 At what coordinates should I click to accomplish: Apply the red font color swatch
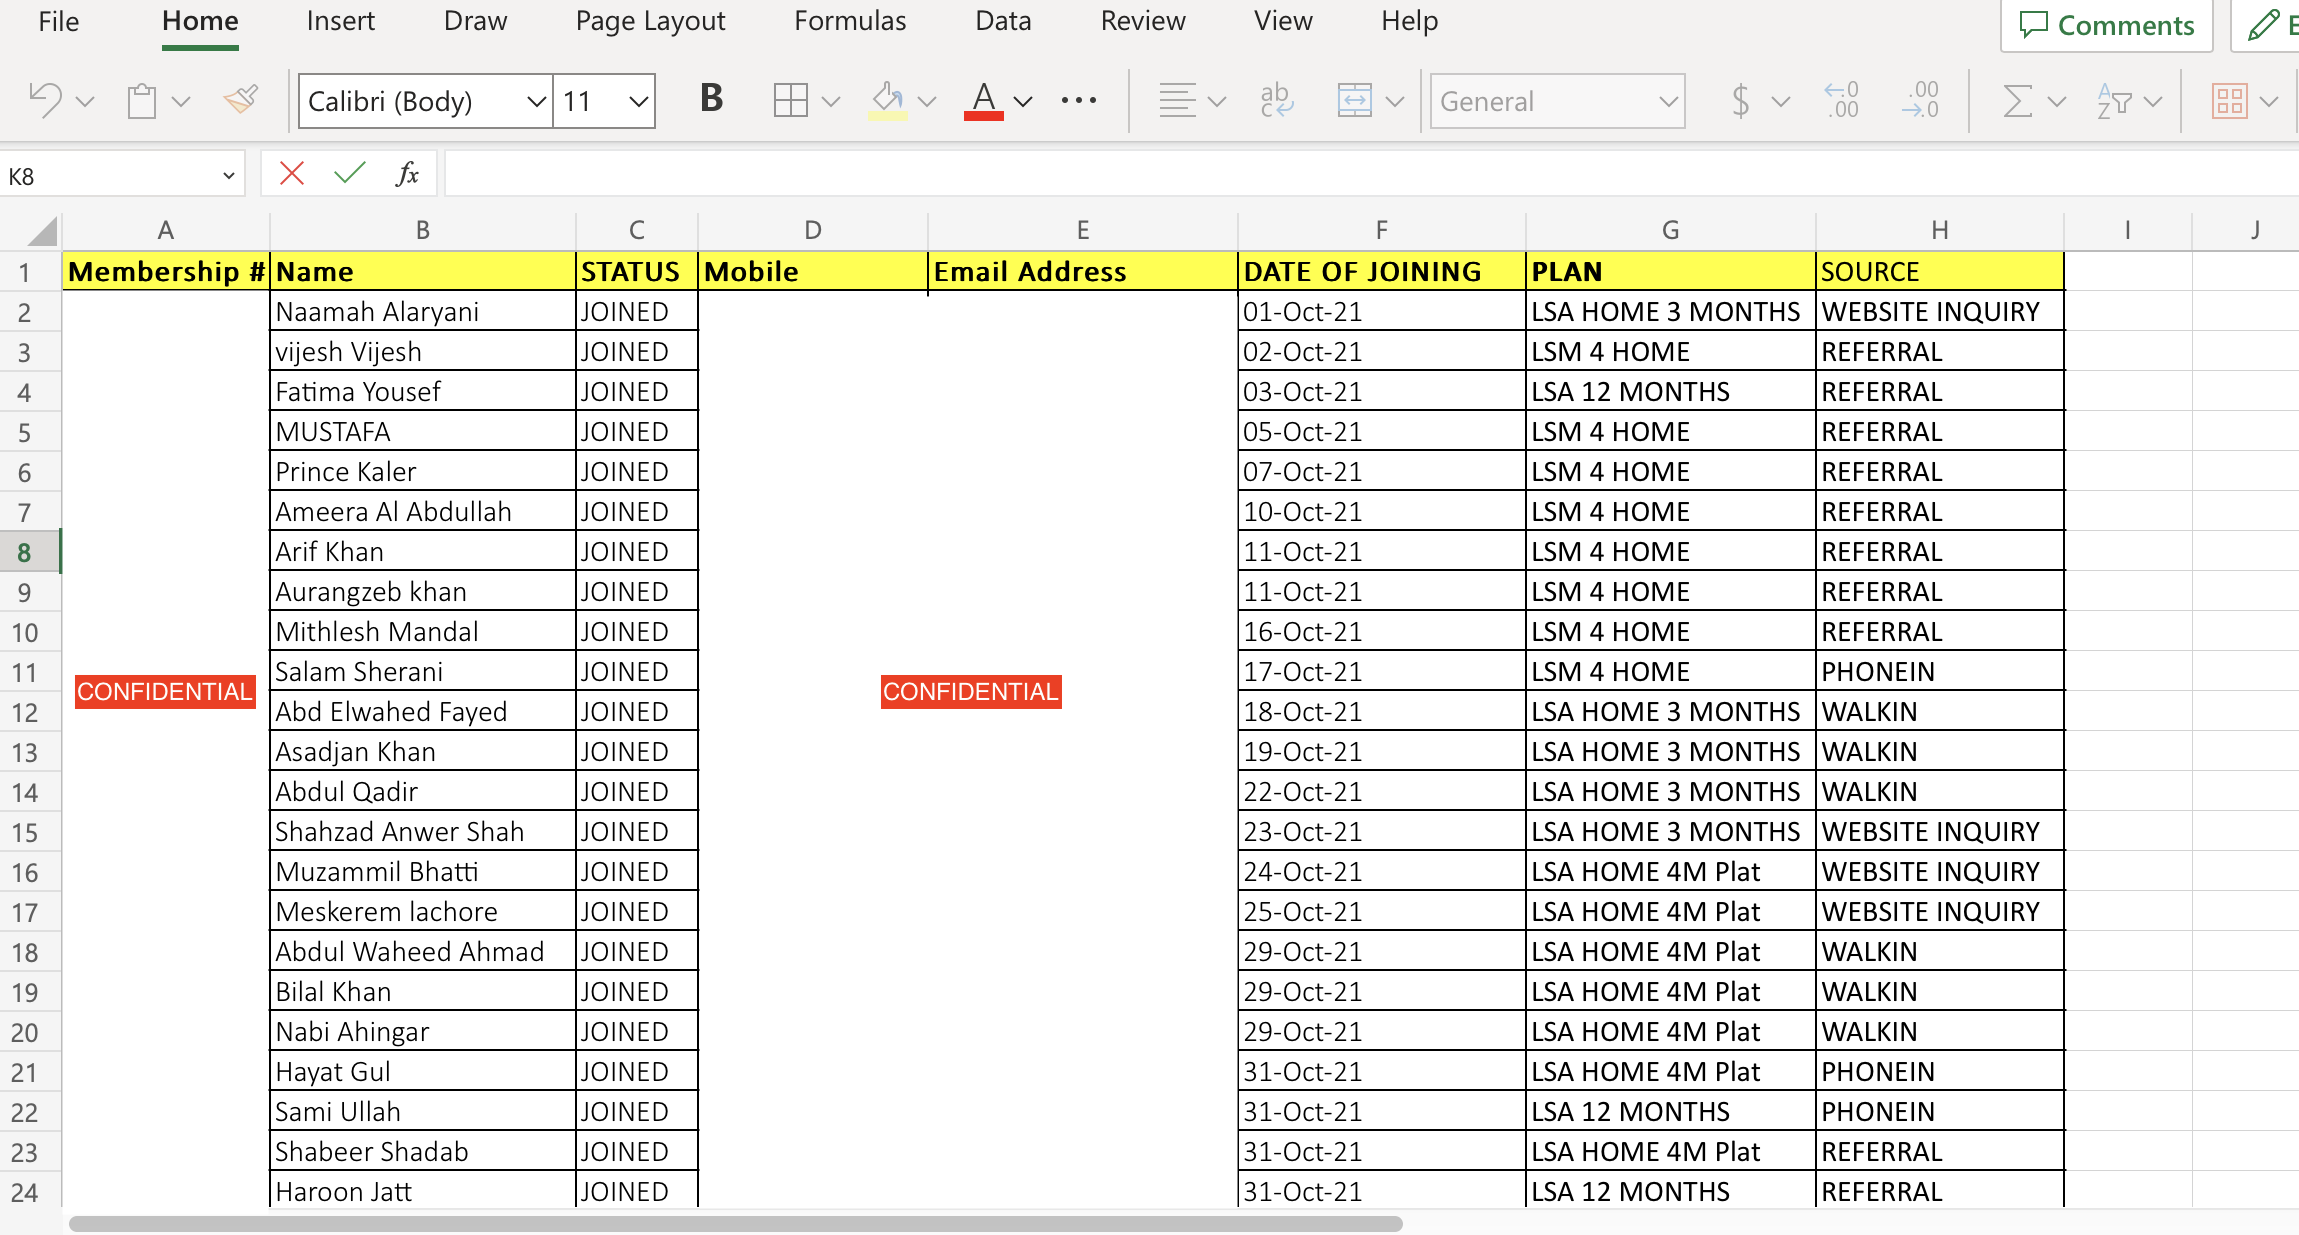point(984,100)
